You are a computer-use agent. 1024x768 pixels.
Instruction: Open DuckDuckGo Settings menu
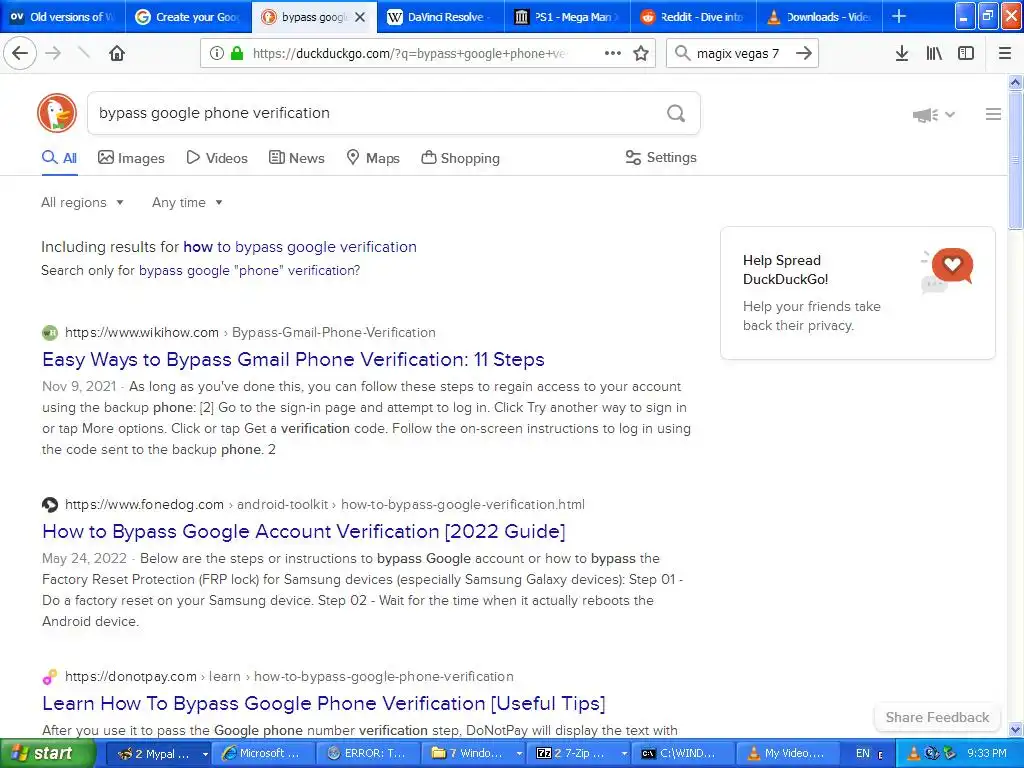(661, 157)
